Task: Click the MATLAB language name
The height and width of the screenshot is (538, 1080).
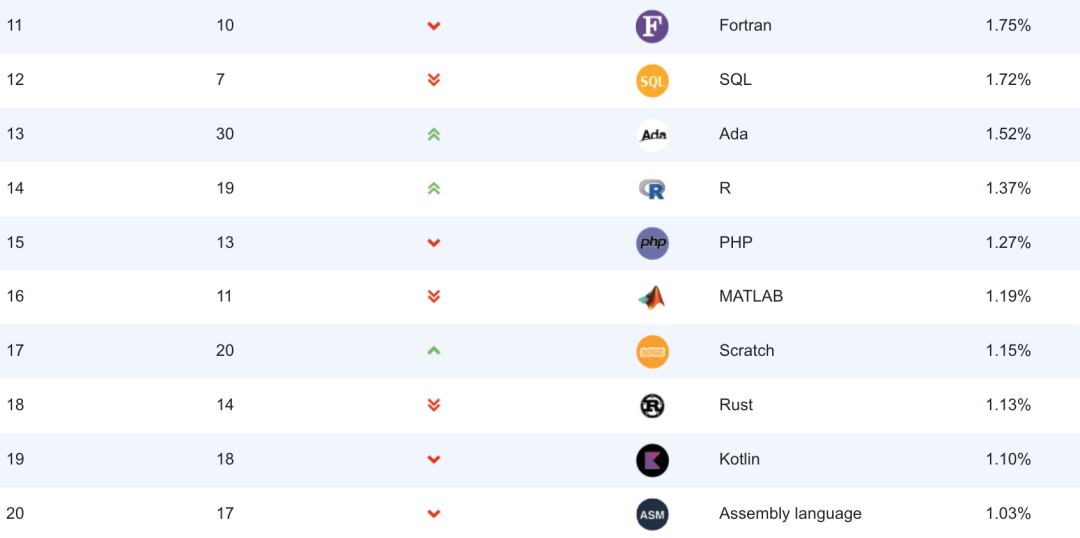Action: 751,296
